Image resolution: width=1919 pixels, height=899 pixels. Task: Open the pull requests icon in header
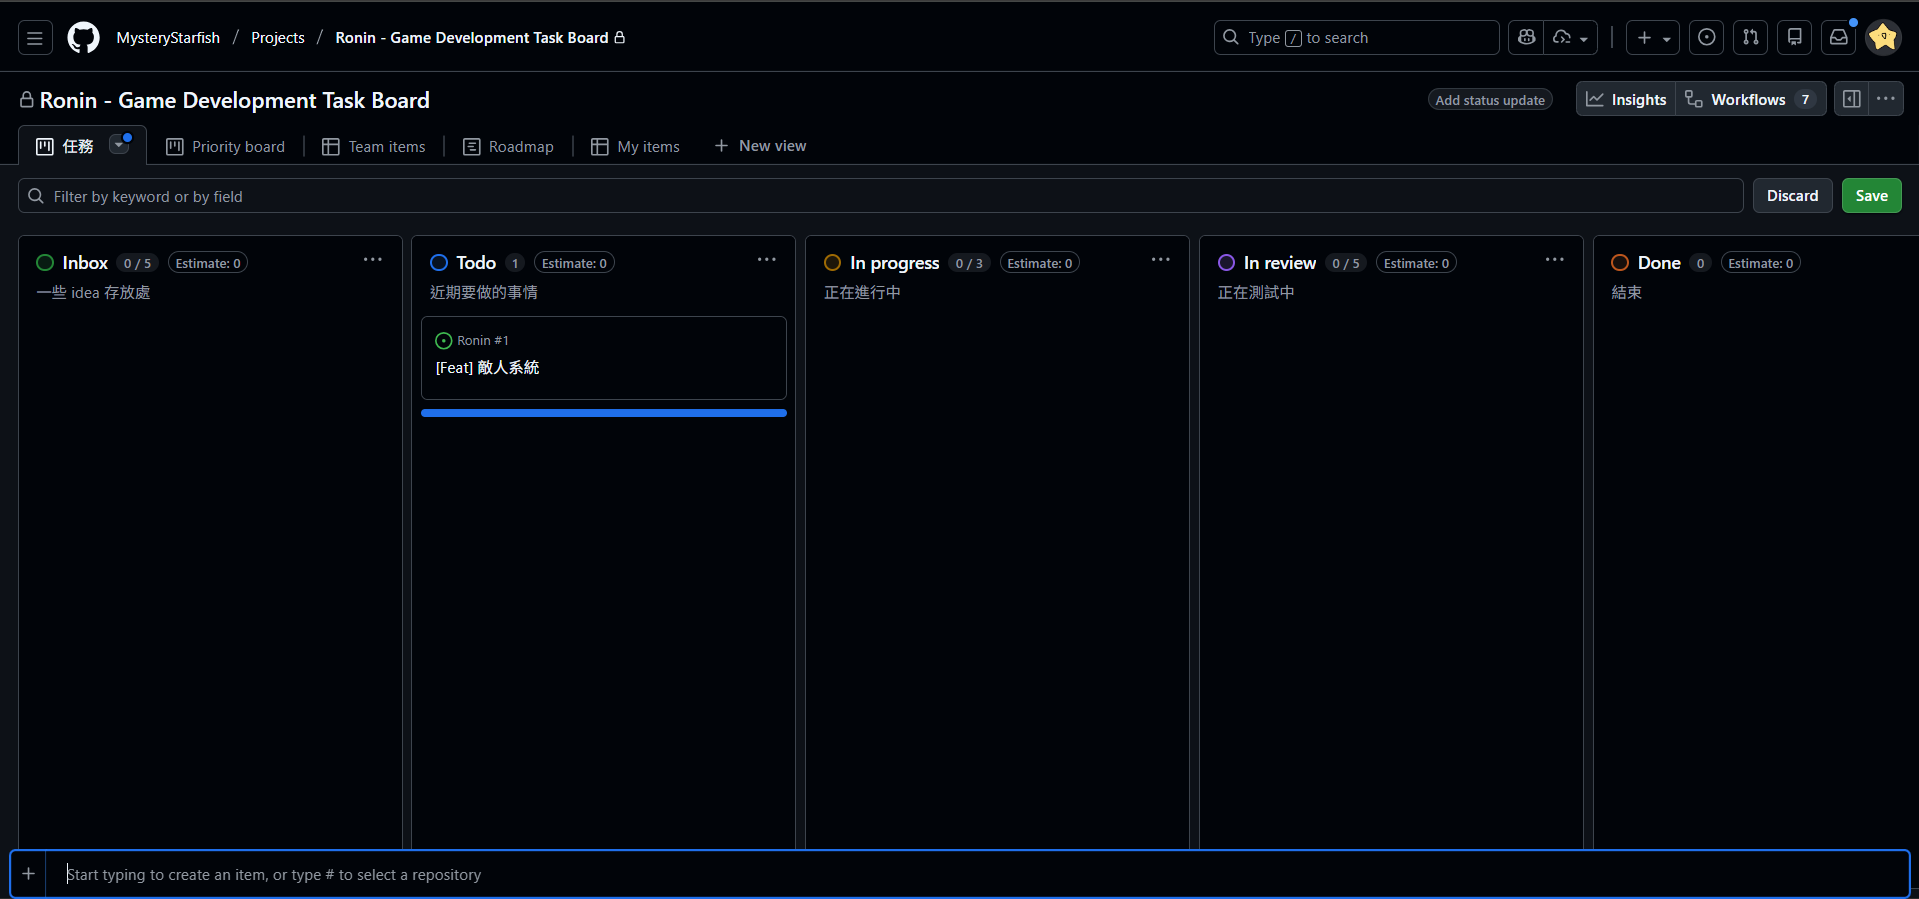pos(1751,38)
